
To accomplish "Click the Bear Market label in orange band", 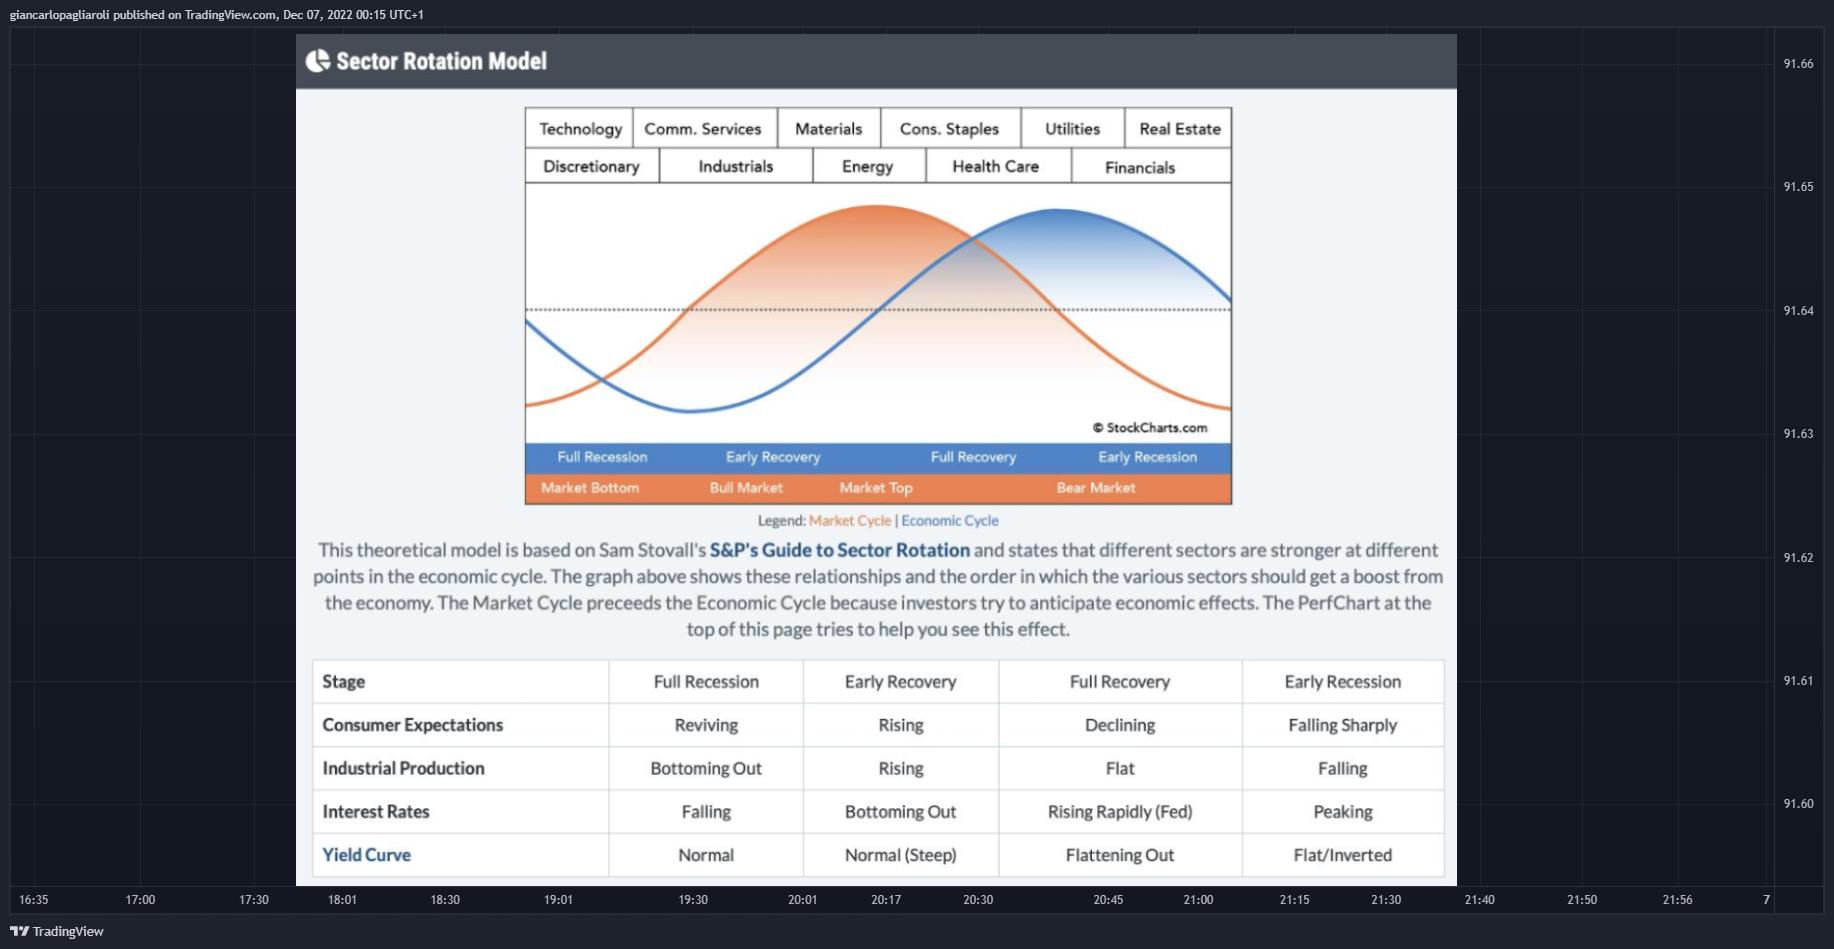I will [1096, 488].
